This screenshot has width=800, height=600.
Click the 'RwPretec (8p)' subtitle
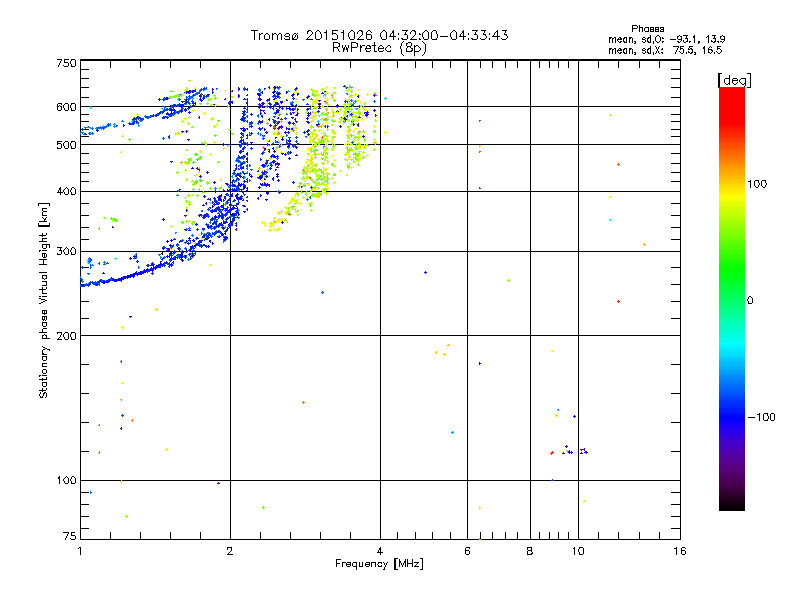[x=379, y=48]
